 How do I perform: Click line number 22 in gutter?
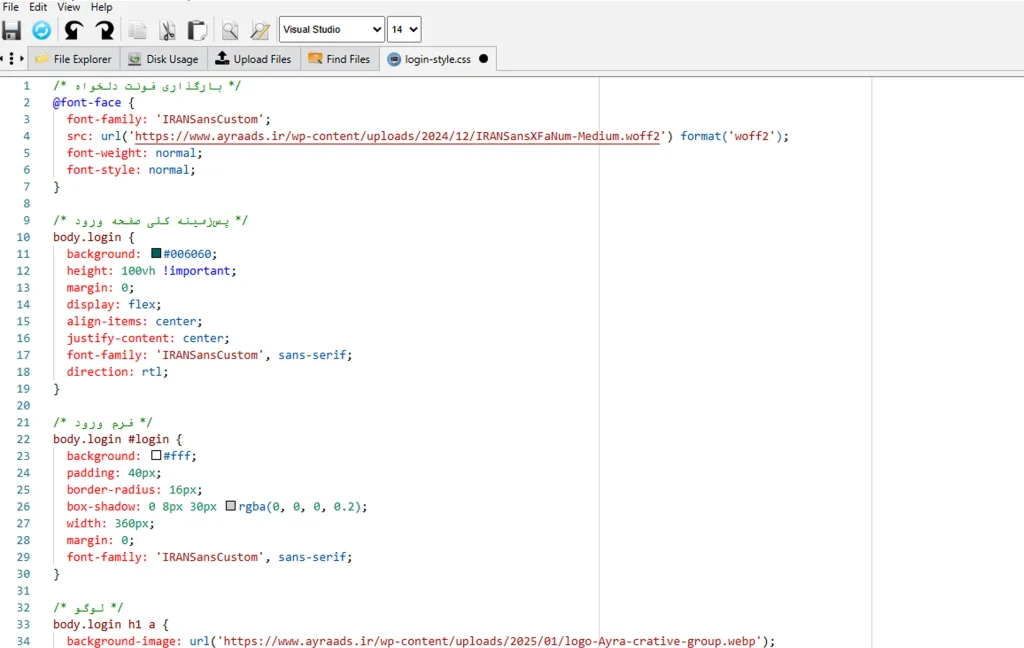pyautogui.click(x=24, y=439)
